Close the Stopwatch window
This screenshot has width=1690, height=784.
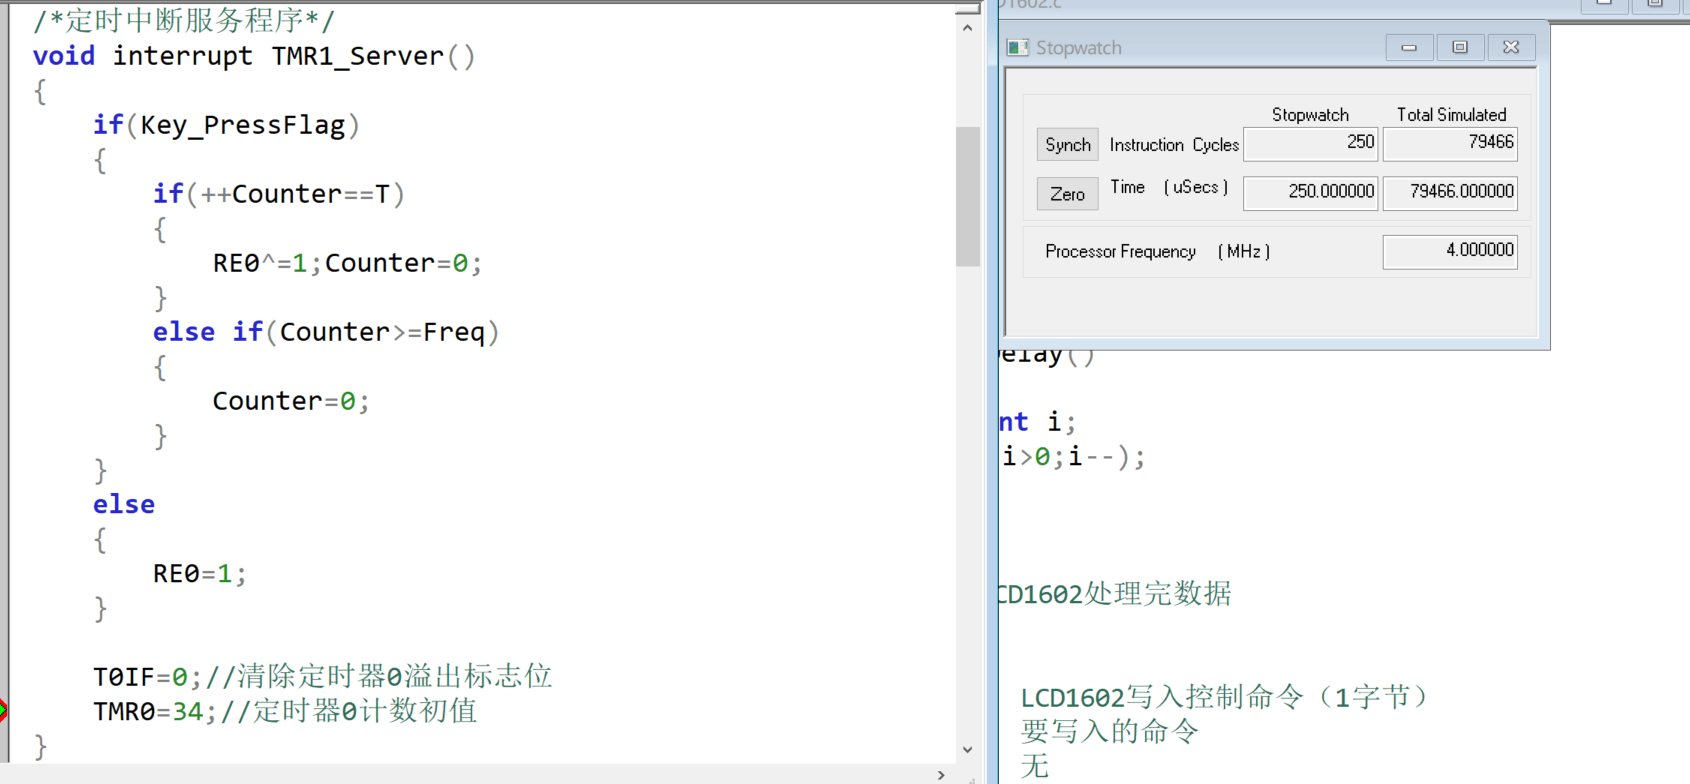tap(1511, 47)
